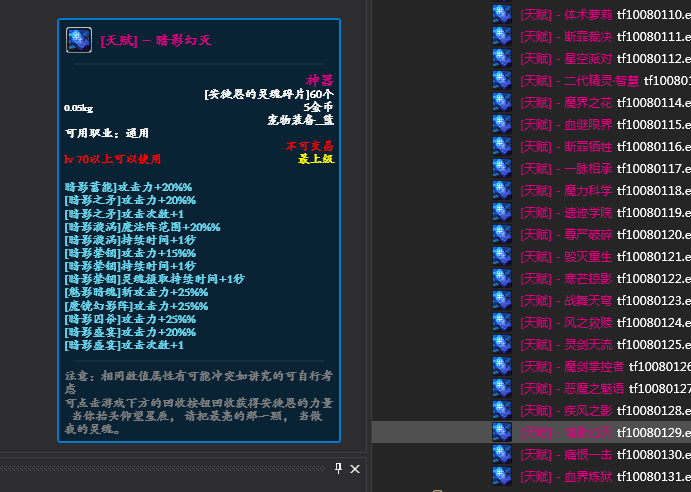Screen dimensions: 691x492
Task: Click the icon beside 遗迹学院 entry
Action: pyautogui.click(x=502, y=212)
